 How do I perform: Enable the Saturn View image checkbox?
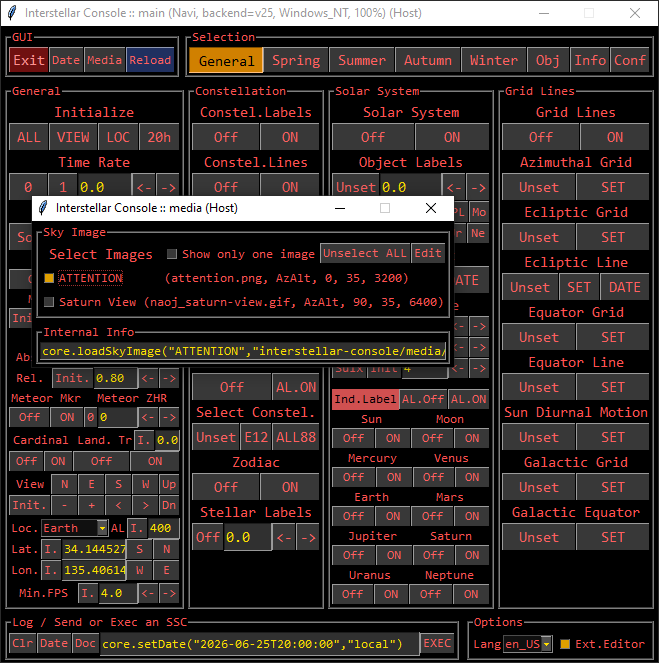point(49,302)
